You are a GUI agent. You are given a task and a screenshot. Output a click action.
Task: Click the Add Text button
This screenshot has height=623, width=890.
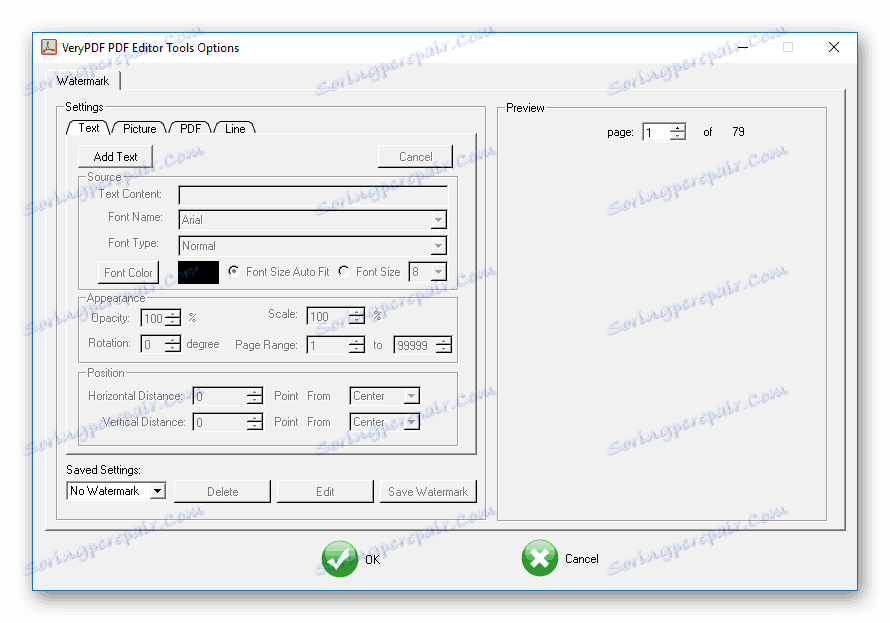click(x=115, y=157)
